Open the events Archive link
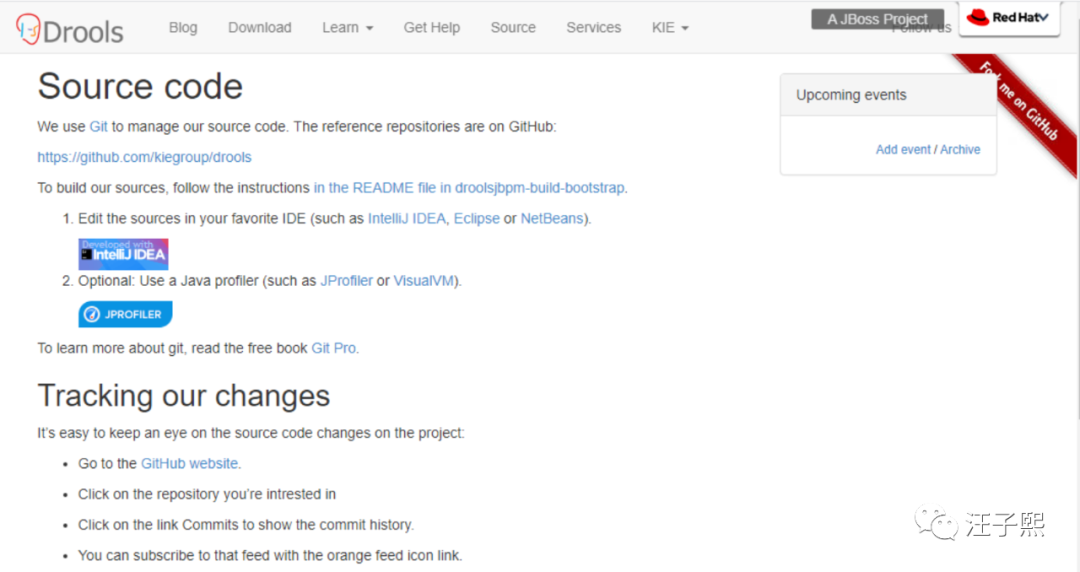The height and width of the screenshot is (572, 1080). click(960, 150)
